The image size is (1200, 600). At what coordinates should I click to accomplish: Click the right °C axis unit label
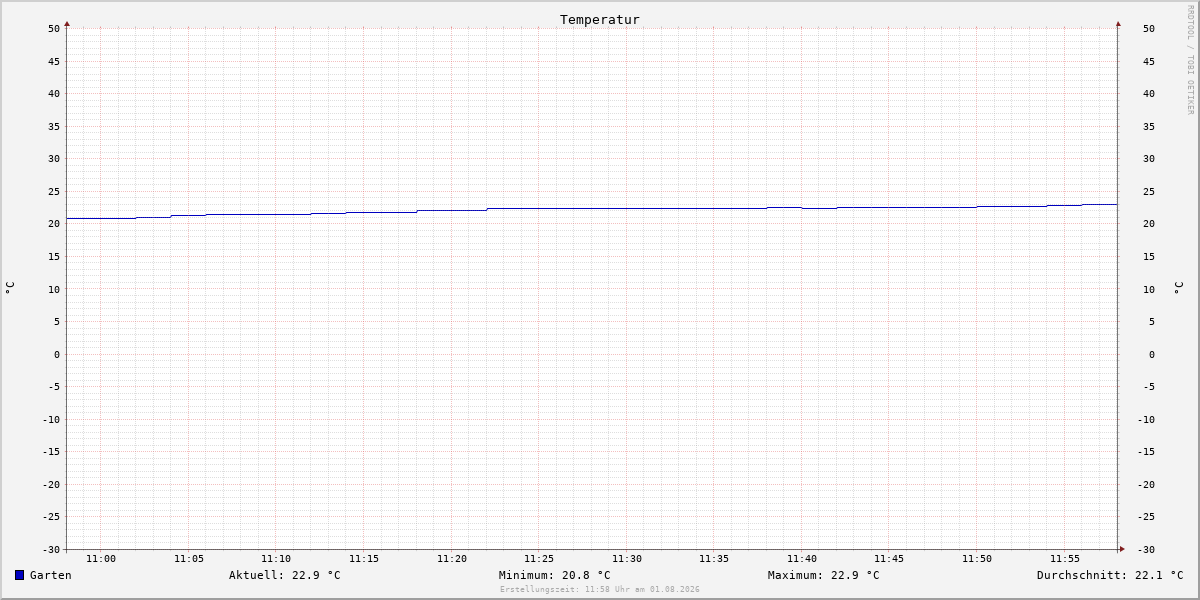click(1178, 288)
